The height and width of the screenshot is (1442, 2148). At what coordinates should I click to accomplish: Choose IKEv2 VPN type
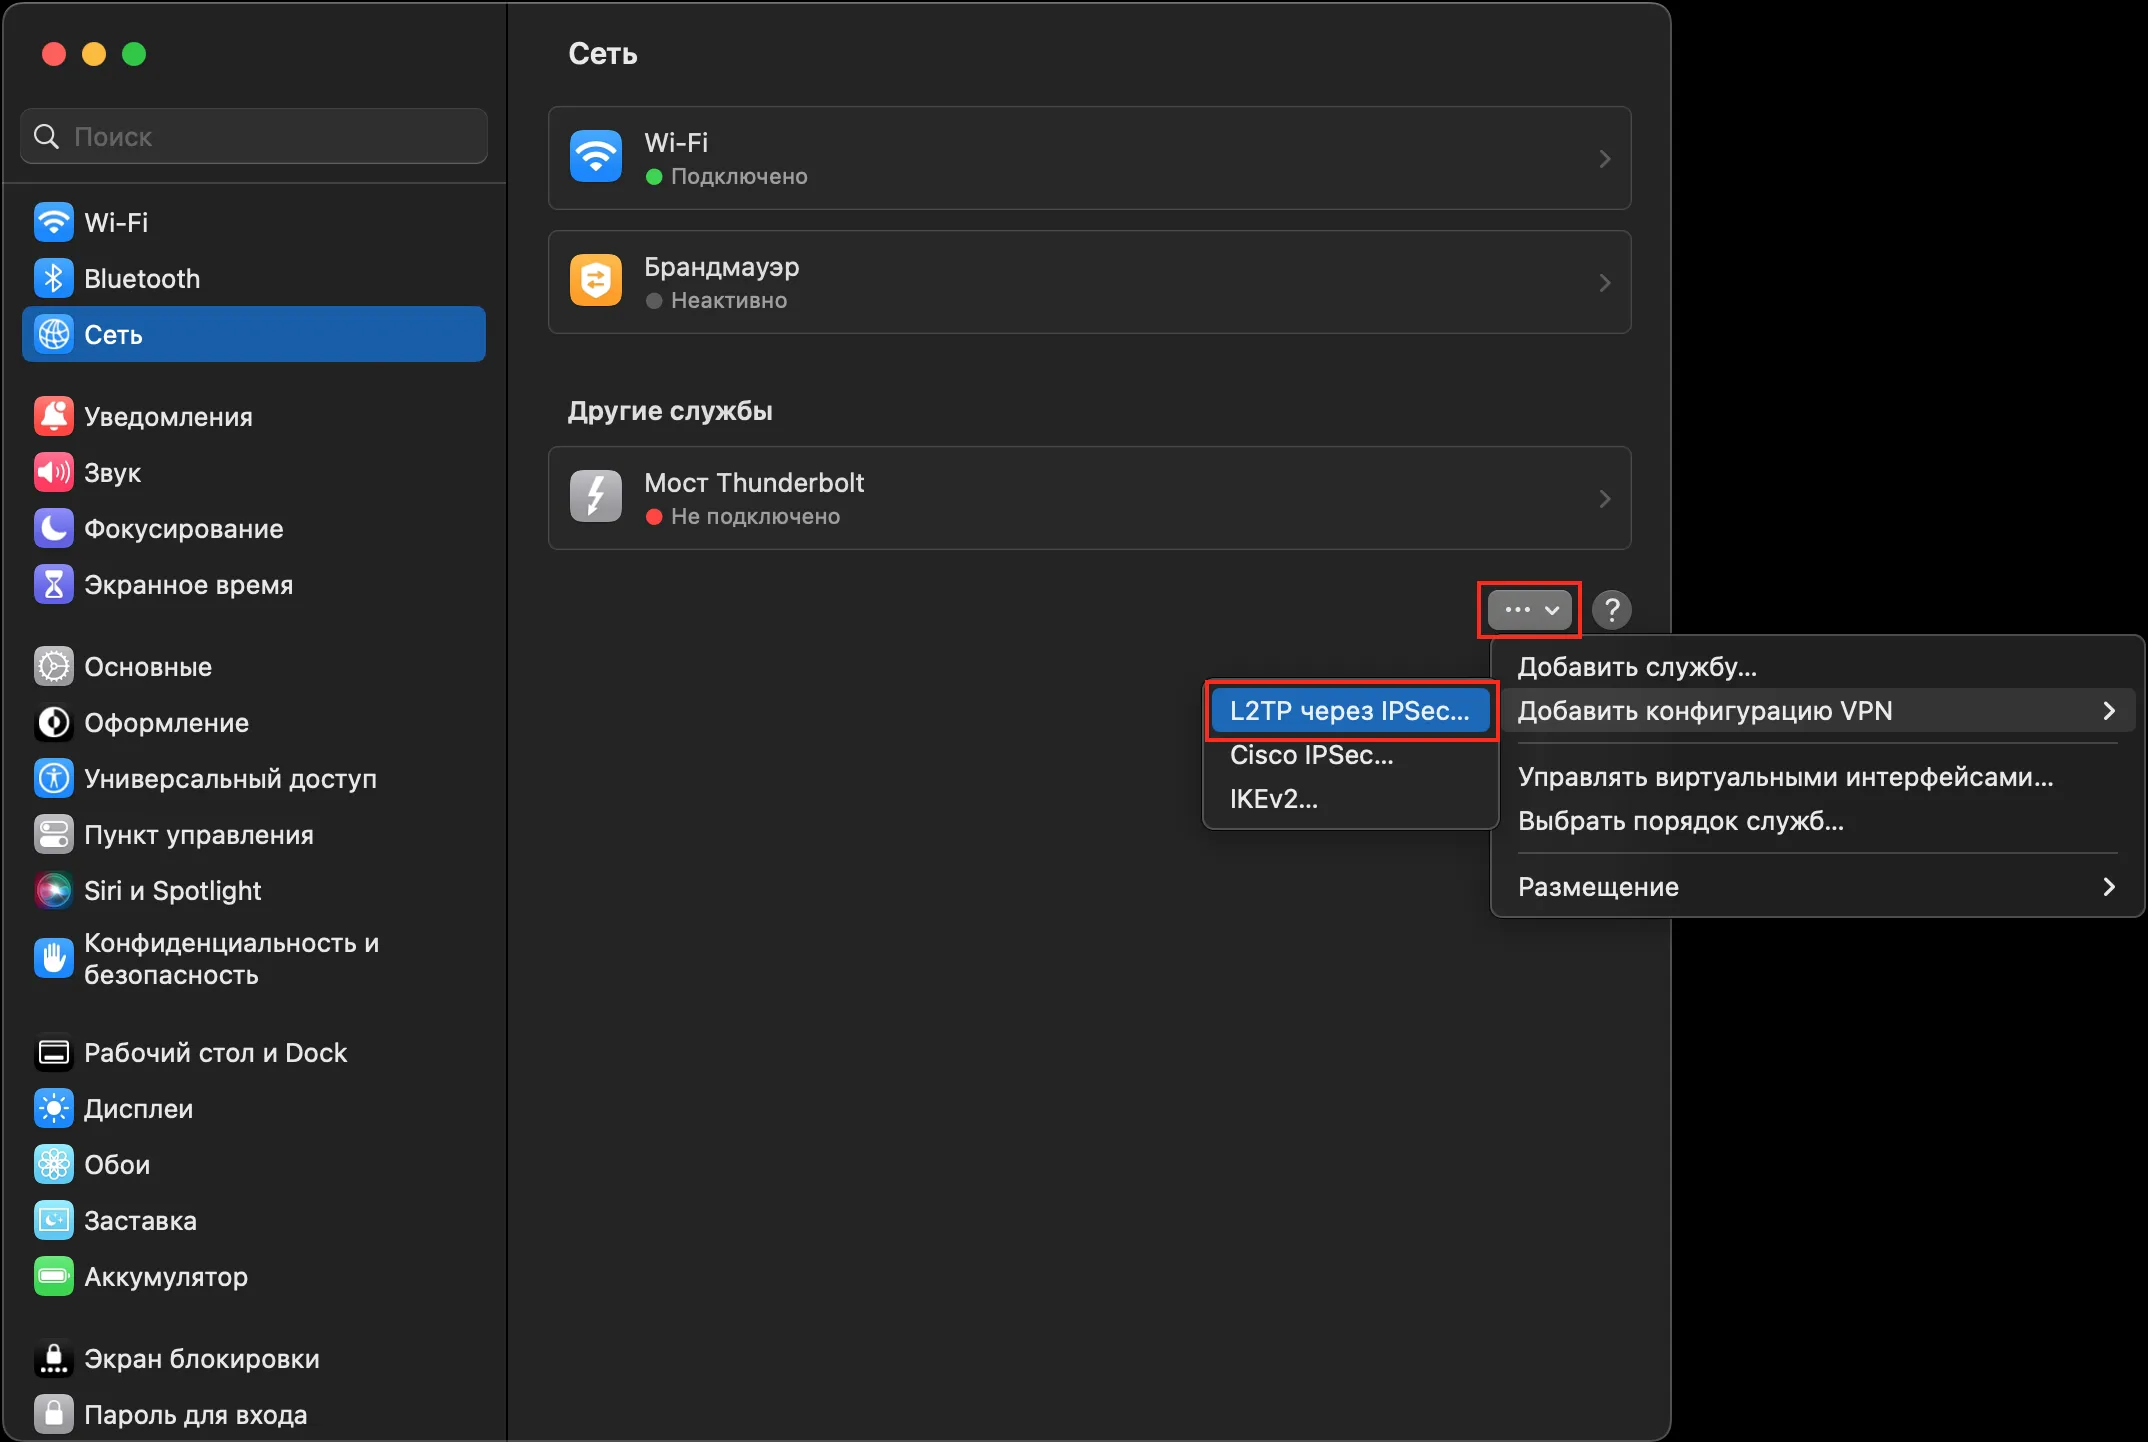coord(1273,799)
